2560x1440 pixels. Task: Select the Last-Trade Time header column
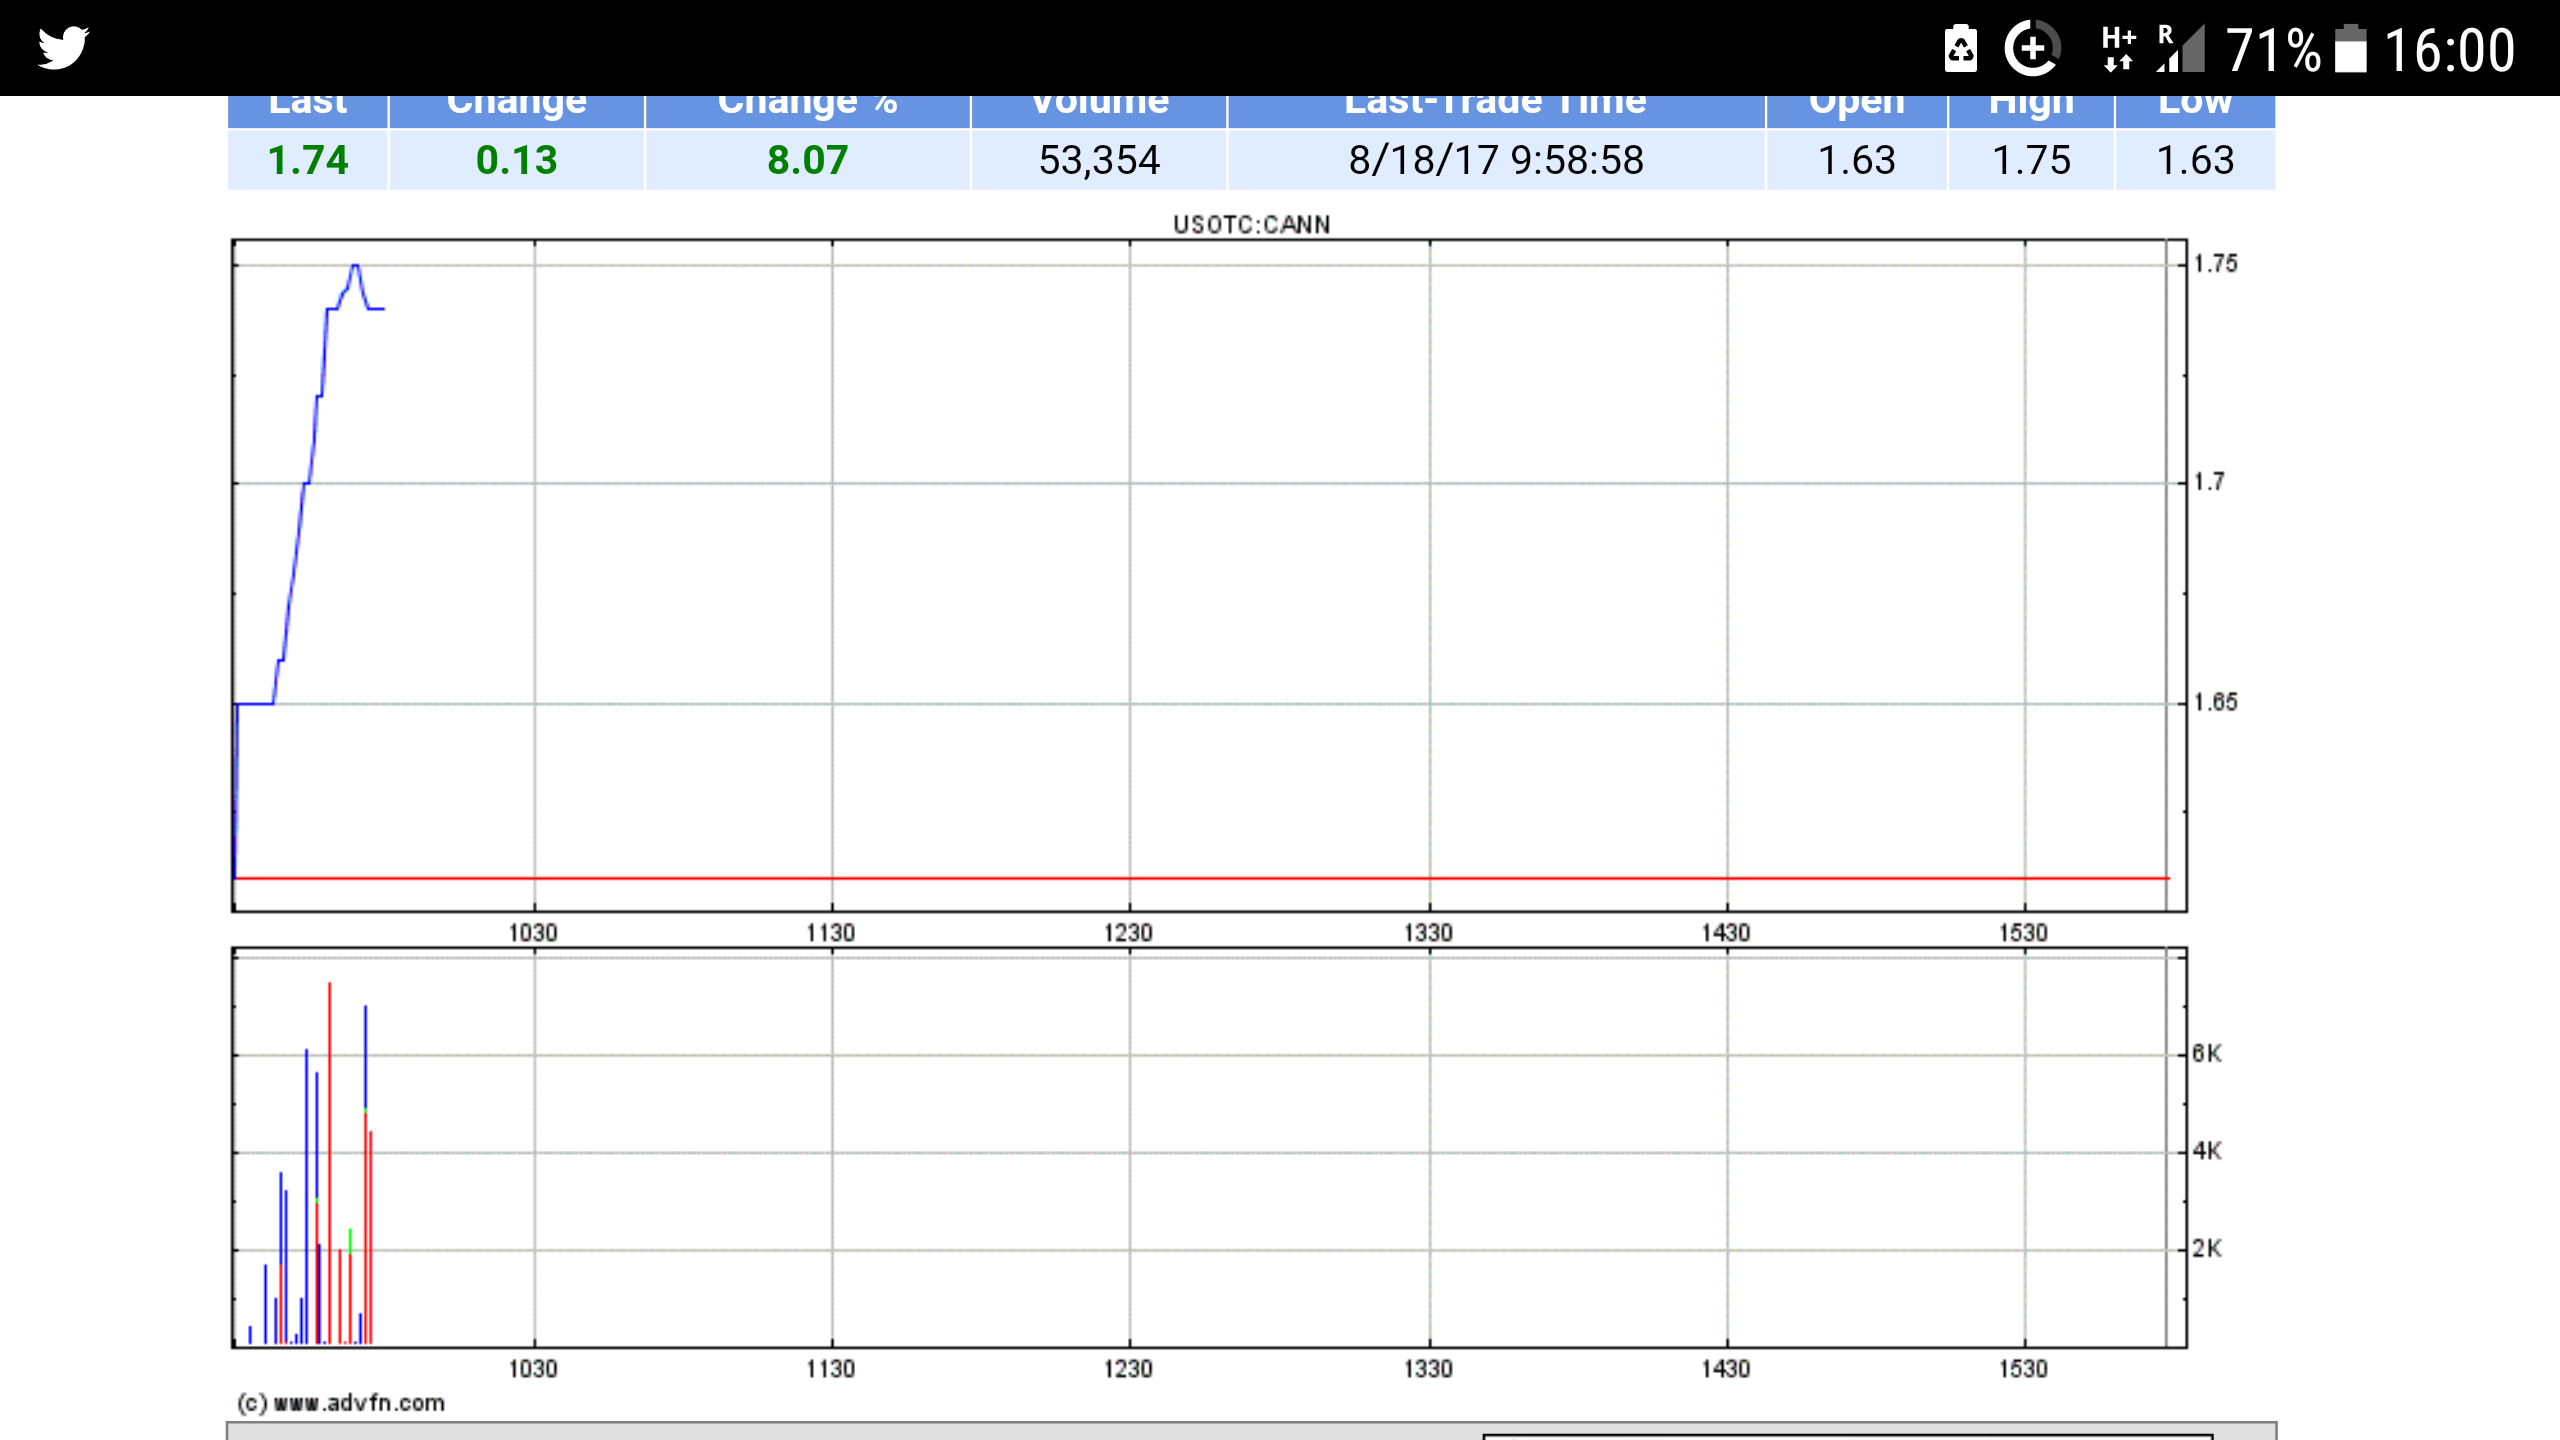click(1495, 108)
